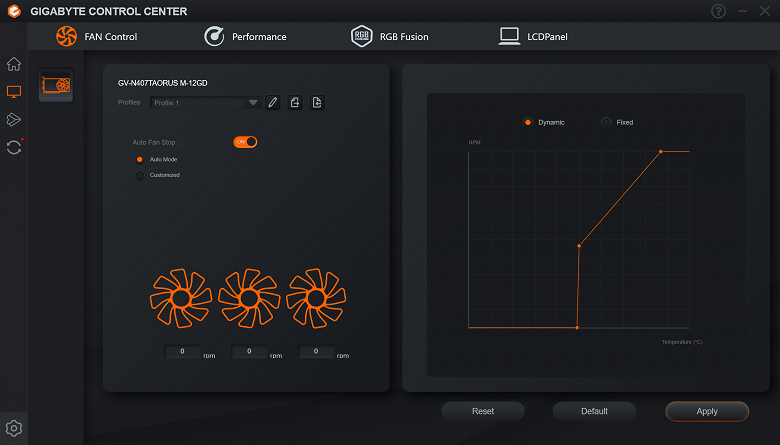
Task: Select the graphics card device thumbnail
Action: point(56,85)
